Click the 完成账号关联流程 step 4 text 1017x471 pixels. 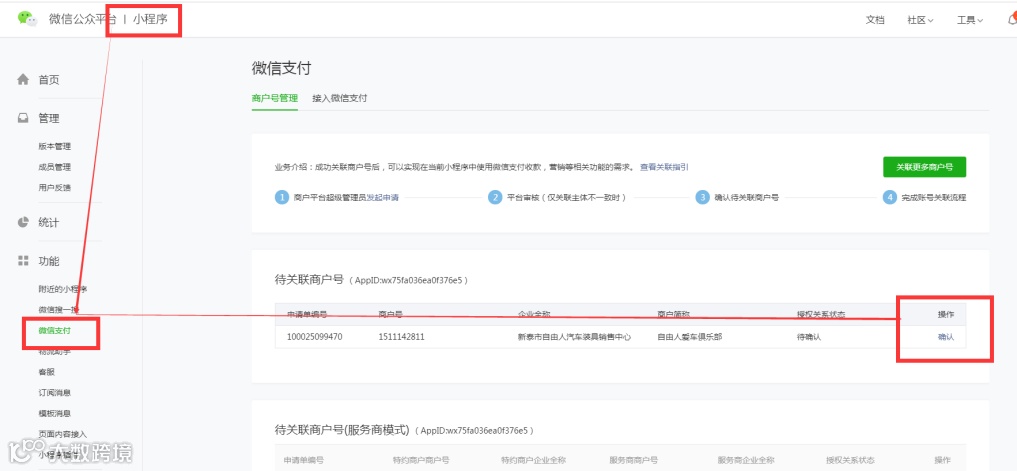click(933, 198)
